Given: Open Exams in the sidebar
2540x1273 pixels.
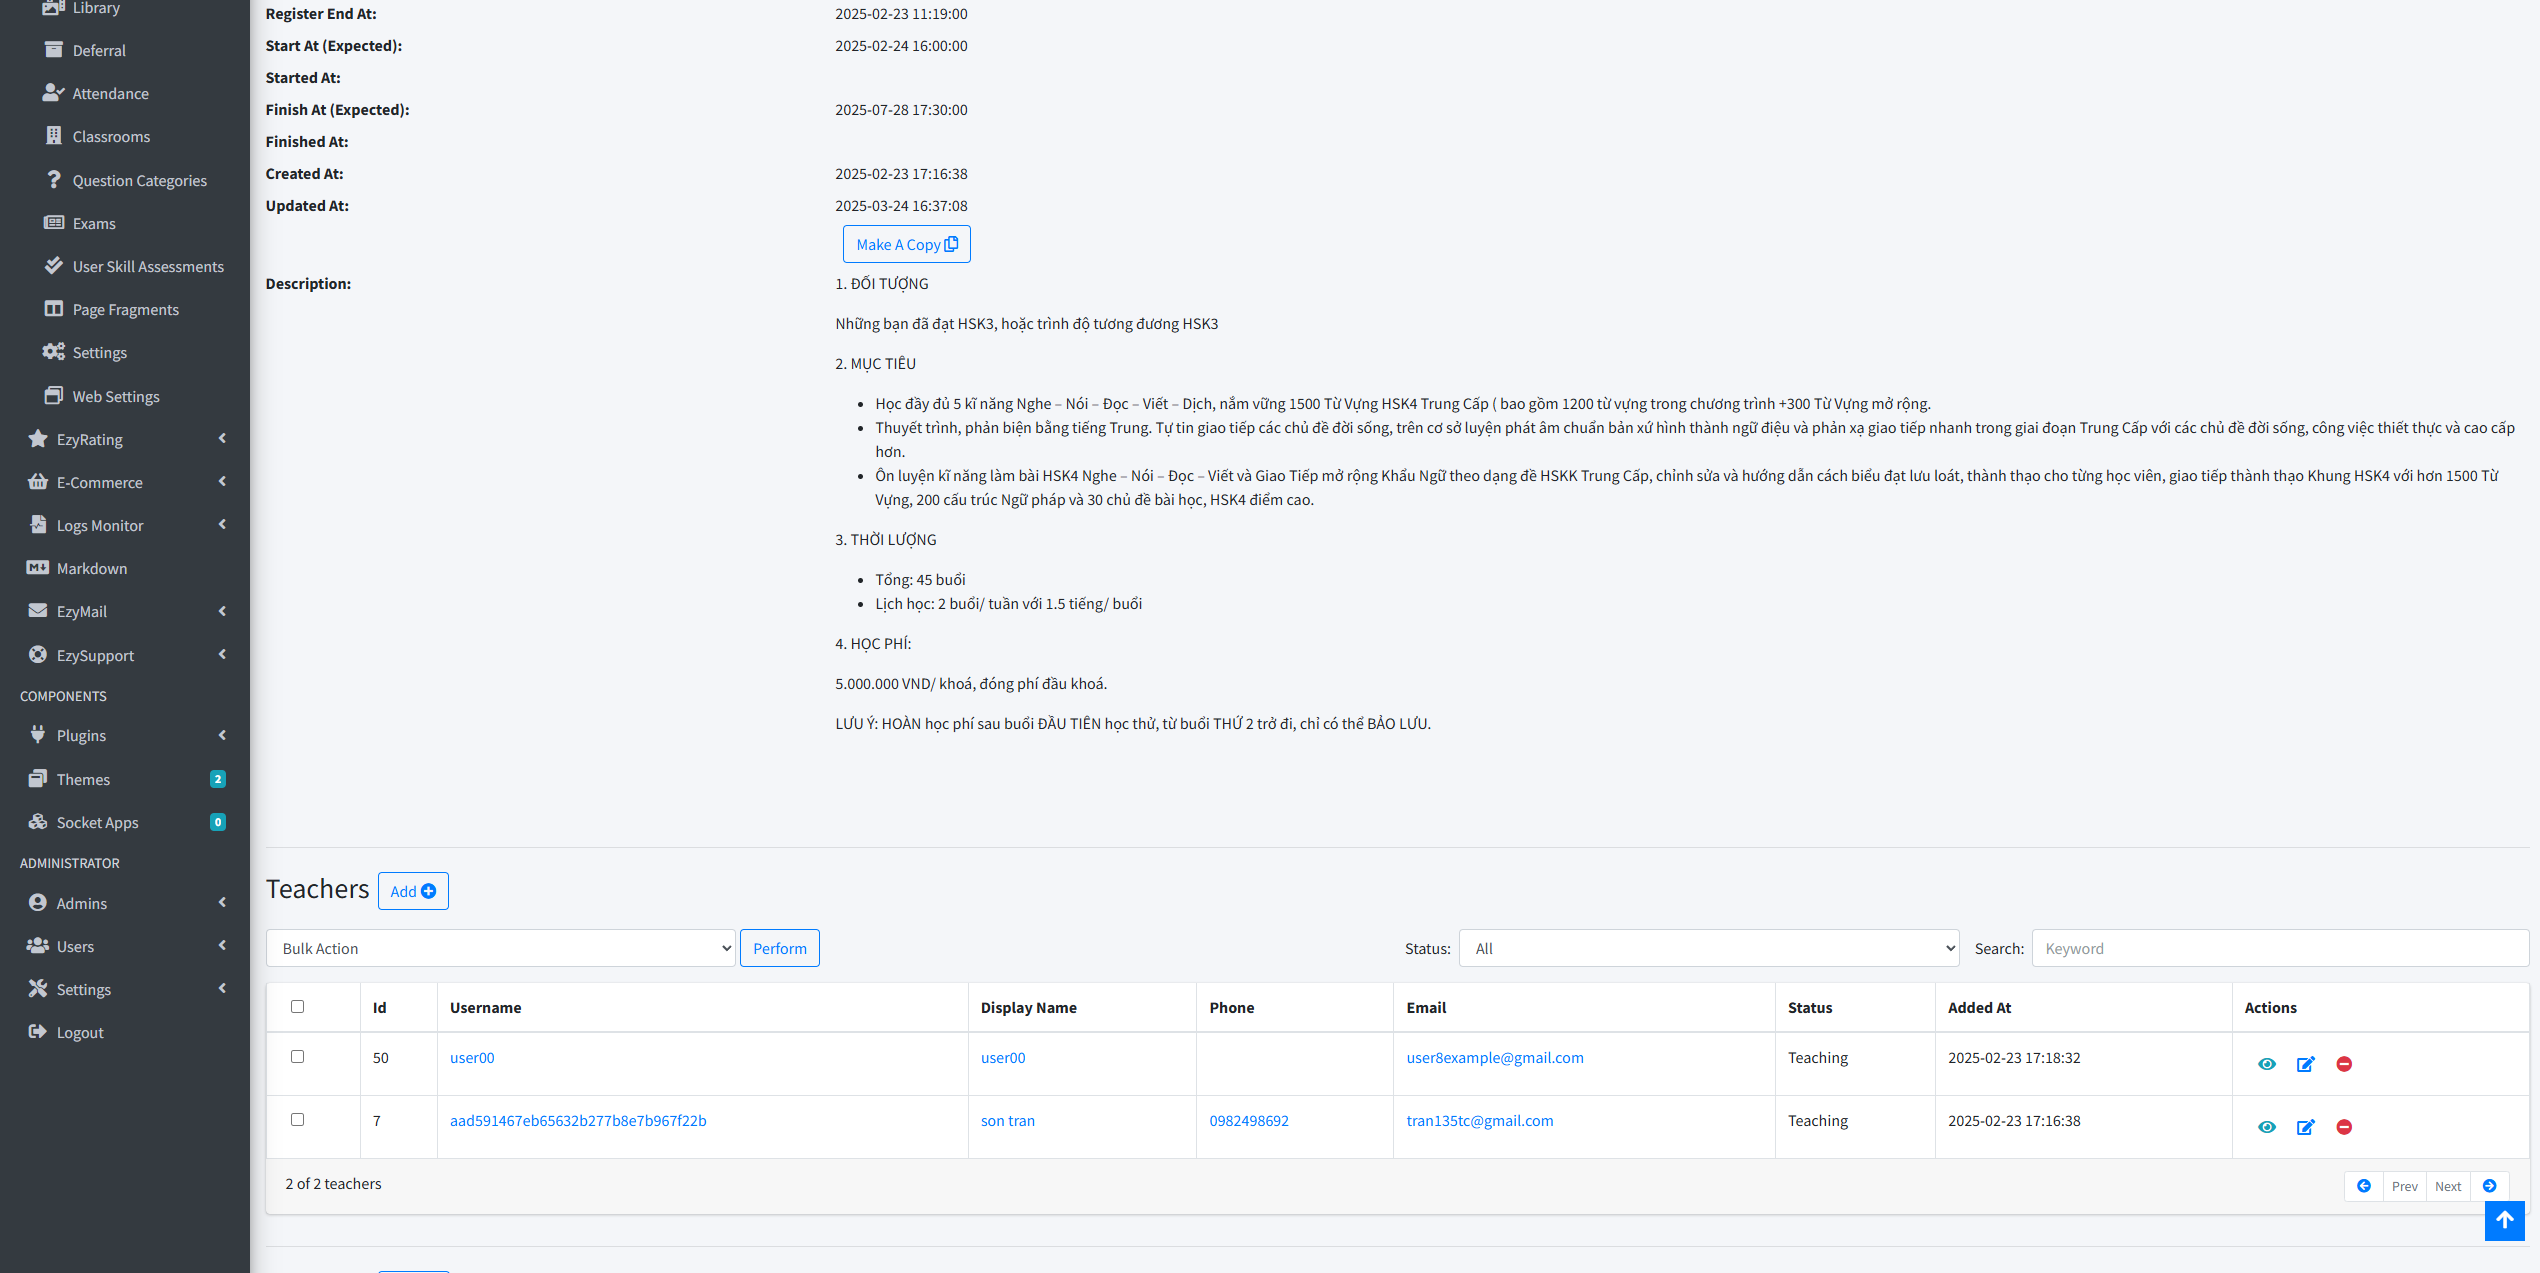Looking at the screenshot, I should coord(94,223).
